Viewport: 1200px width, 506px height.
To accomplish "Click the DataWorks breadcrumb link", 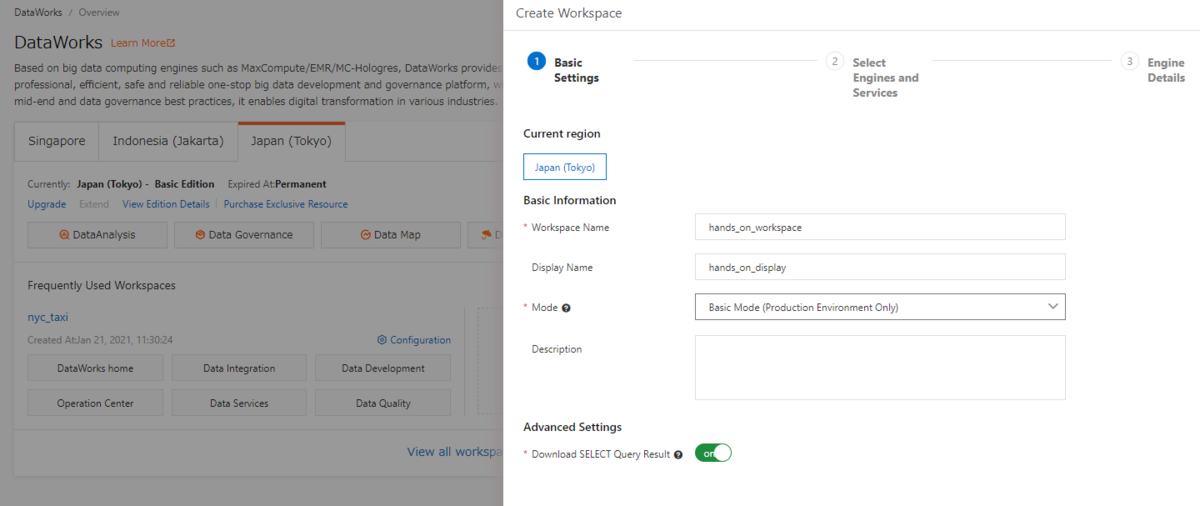I will coord(37,13).
